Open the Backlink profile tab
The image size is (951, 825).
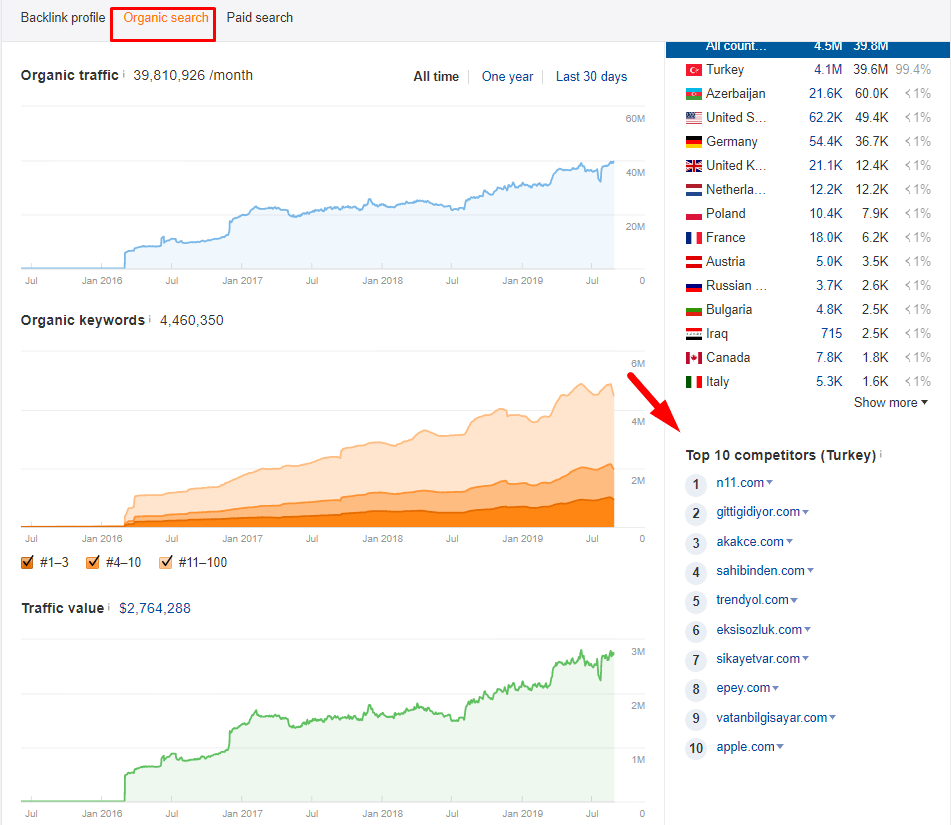pyautogui.click(x=62, y=18)
